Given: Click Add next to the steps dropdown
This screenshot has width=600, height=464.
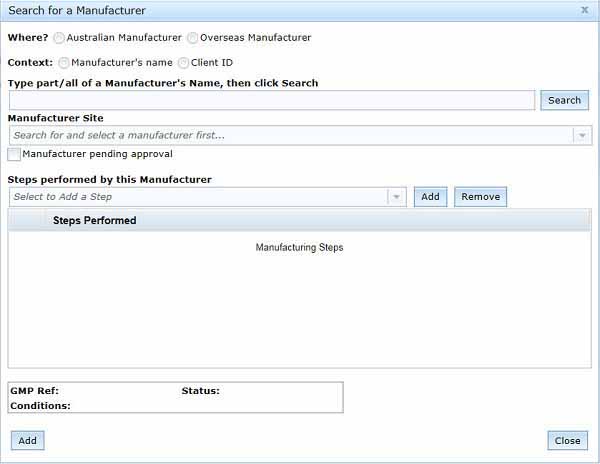Looking at the screenshot, I should tap(430, 197).
